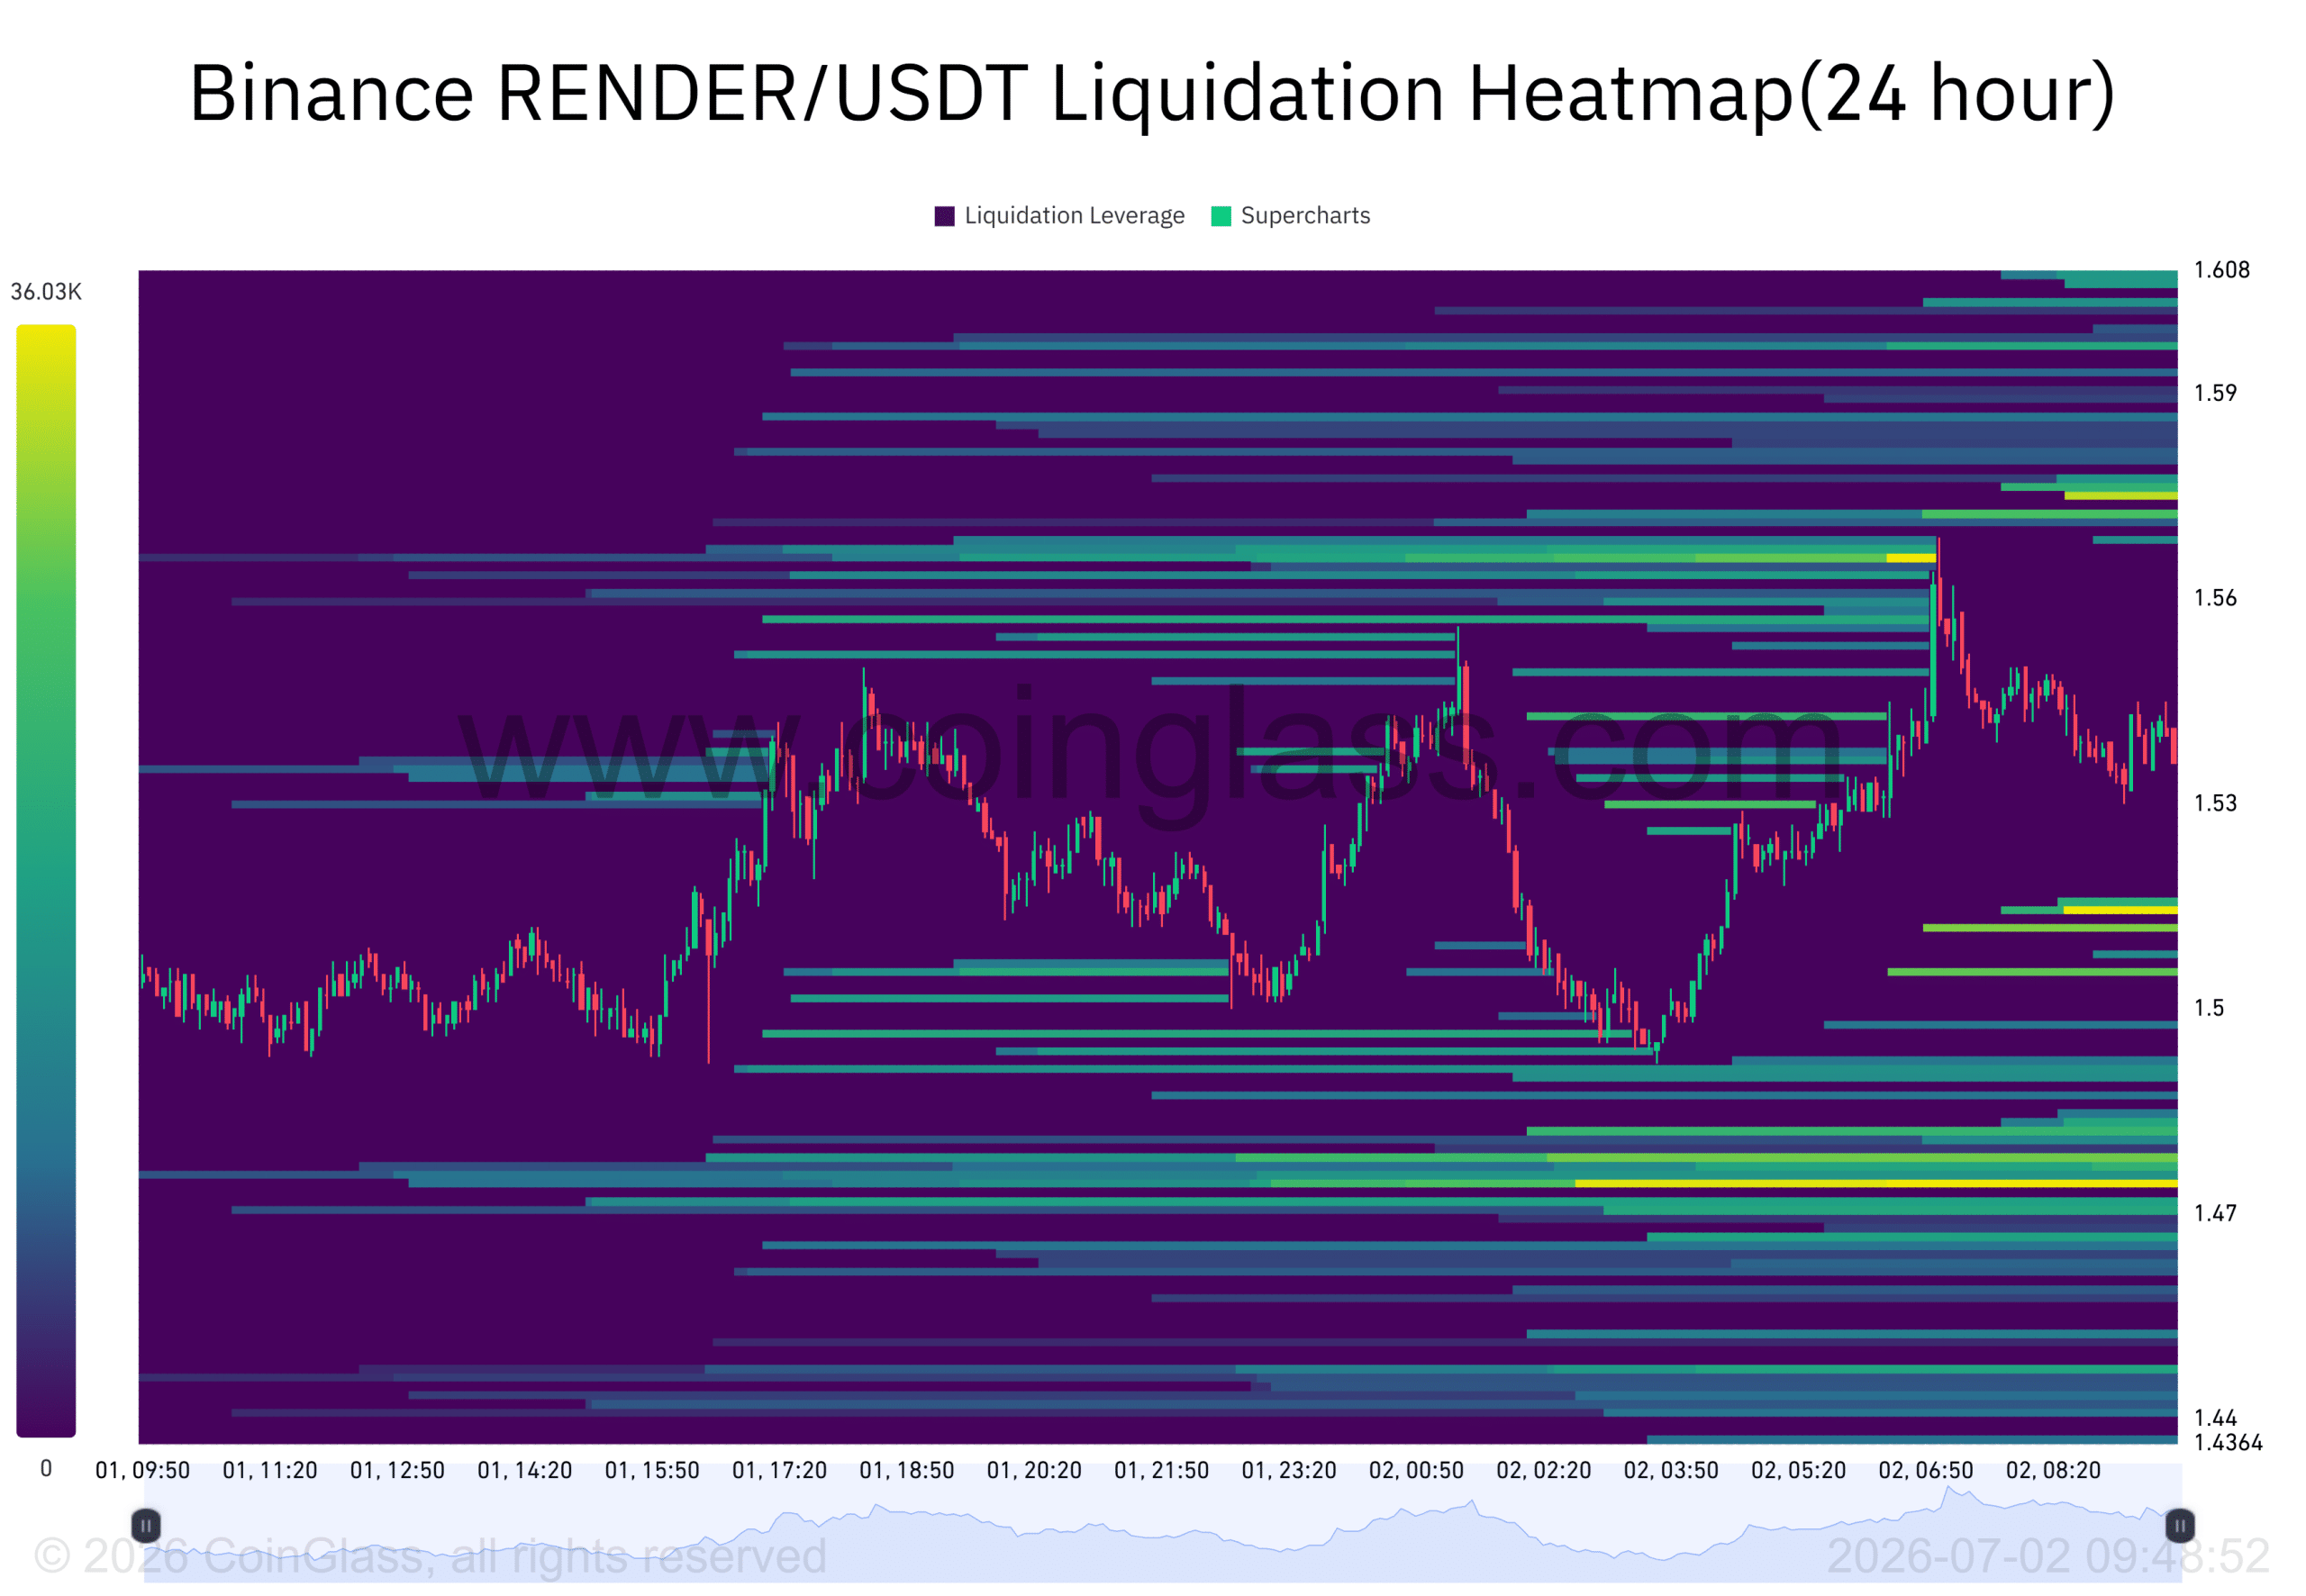Click the chart title Binance RENDER/USDT Liquidation Heatmap
The height and width of the screenshot is (1596, 2306).
1152,93
